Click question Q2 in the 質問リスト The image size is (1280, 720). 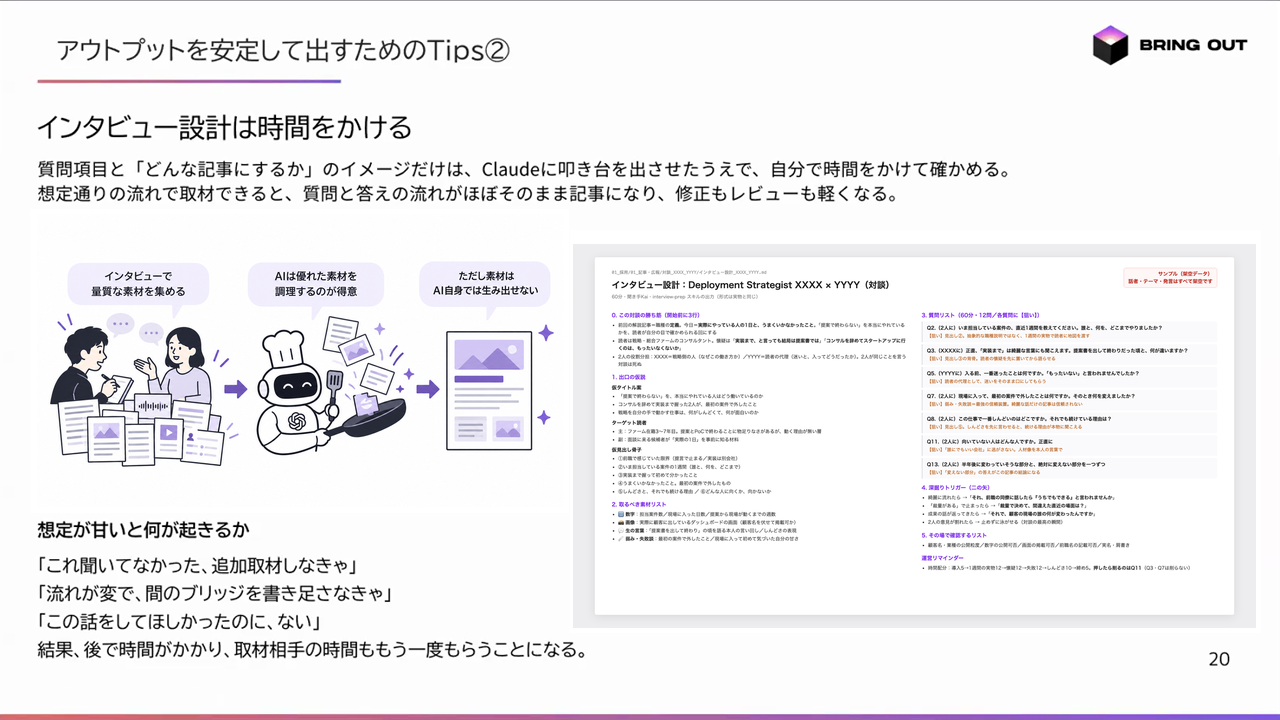point(1071,332)
